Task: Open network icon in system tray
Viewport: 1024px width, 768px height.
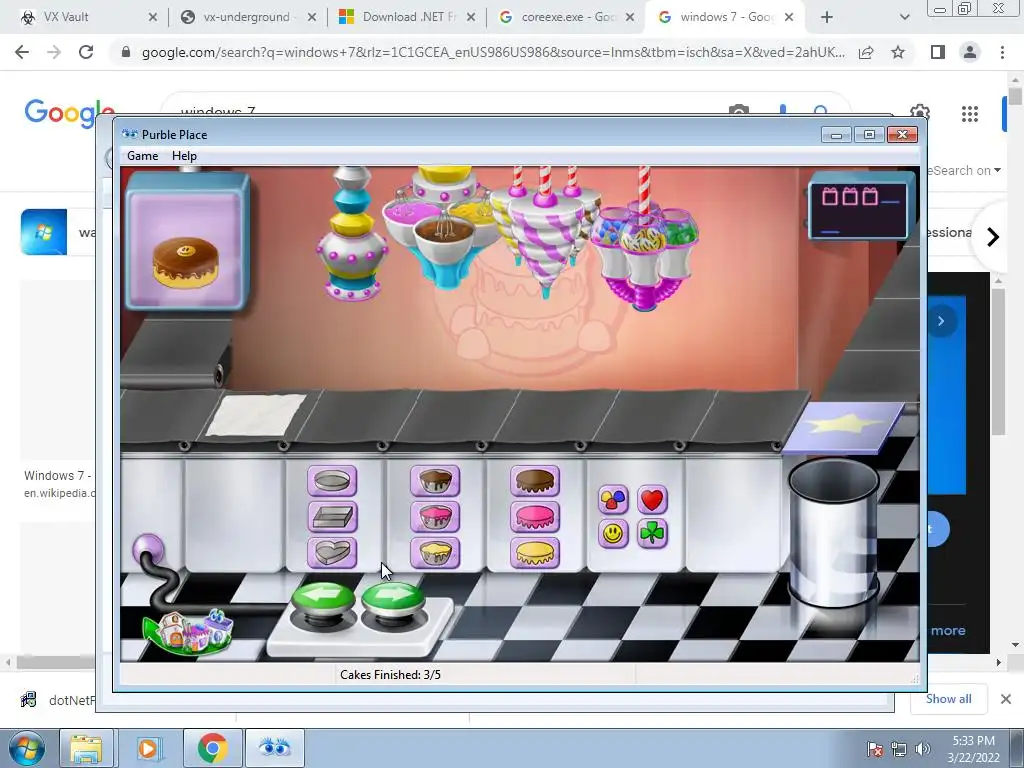Action: pyautogui.click(x=899, y=748)
